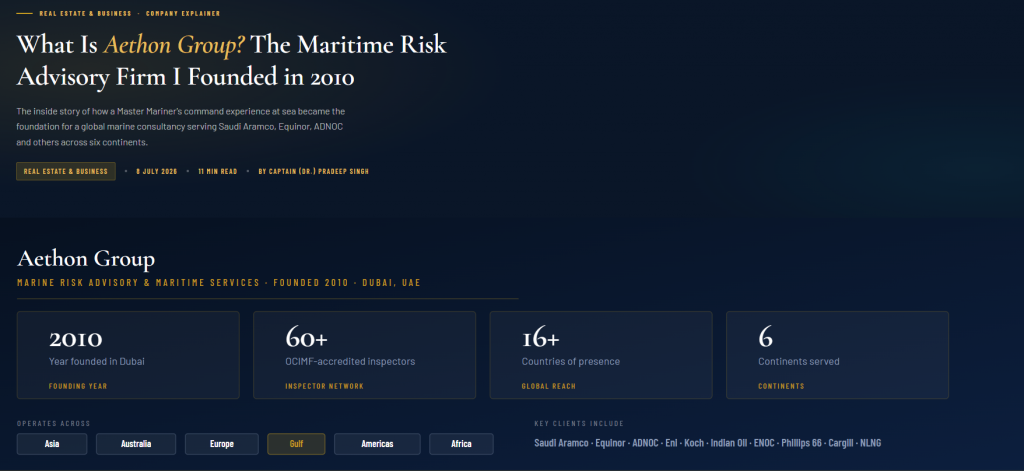Select the Asia region chip
Screen dimensions: 1024x471
pos(52,444)
